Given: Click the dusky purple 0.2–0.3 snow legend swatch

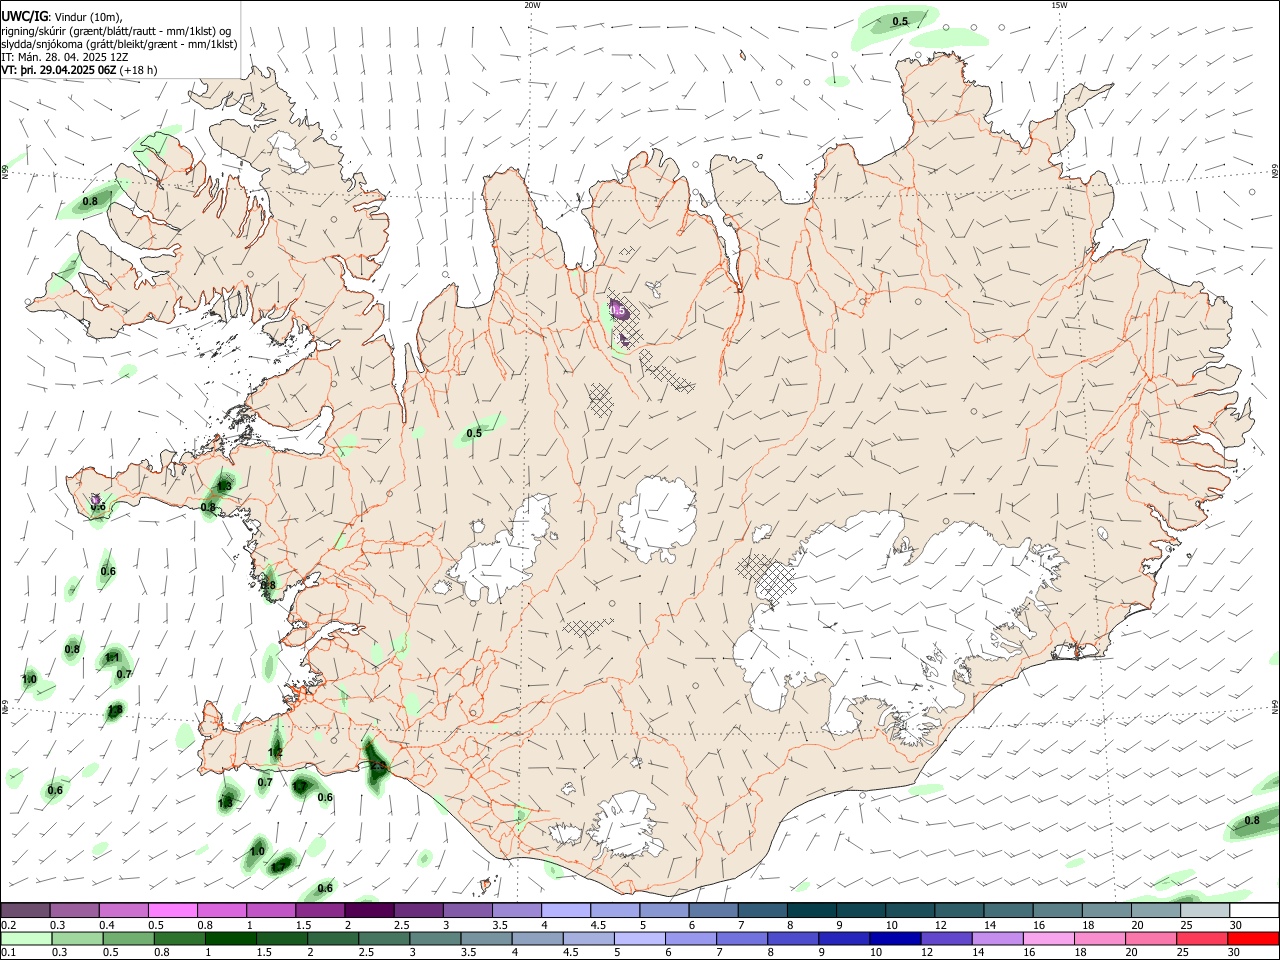Looking at the screenshot, I should click(x=25, y=910).
